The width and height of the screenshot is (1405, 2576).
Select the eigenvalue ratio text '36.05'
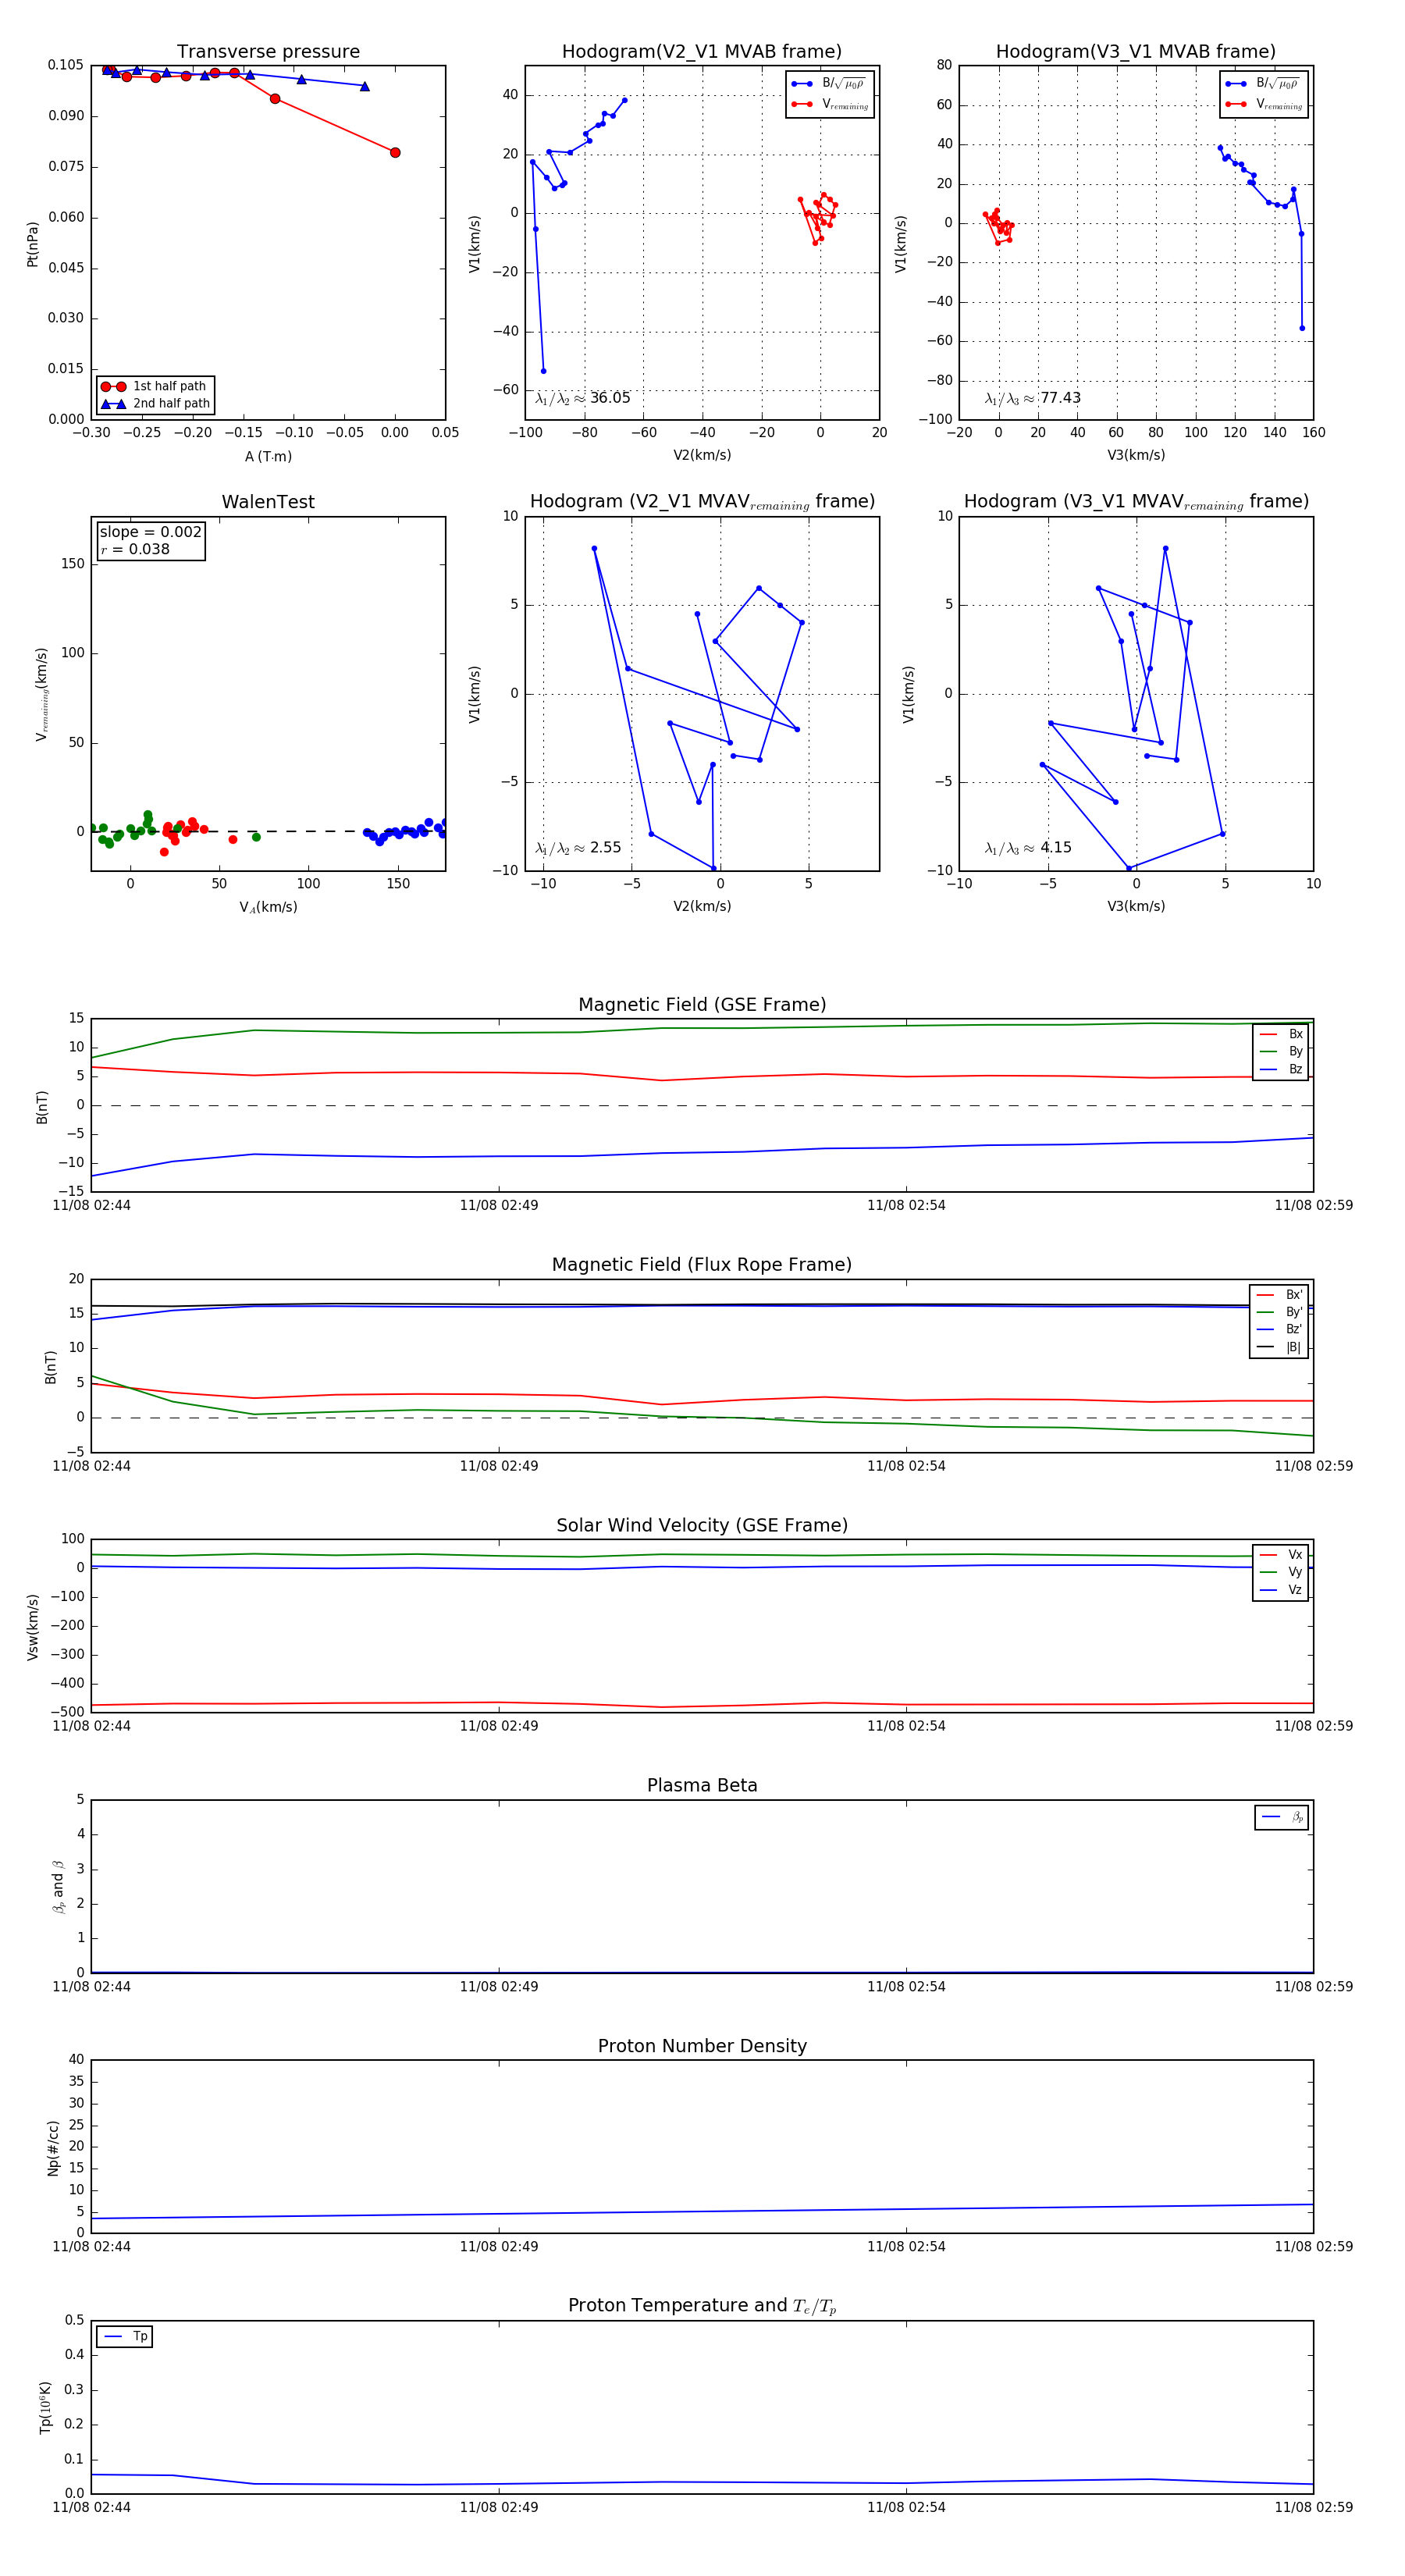610,398
